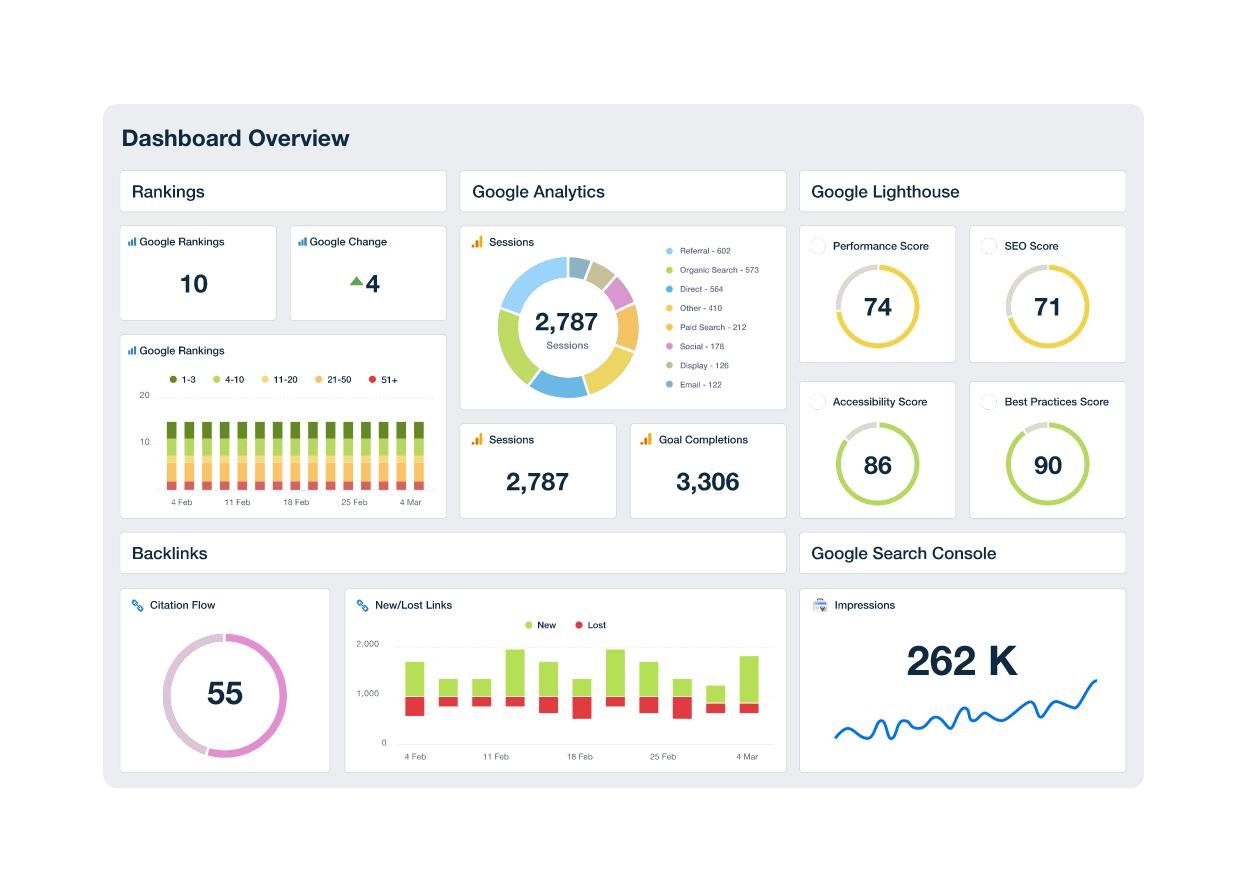Viewport: 1248px width, 892px height.
Task: Click the Performance Score 74 gauge
Action: click(877, 306)
